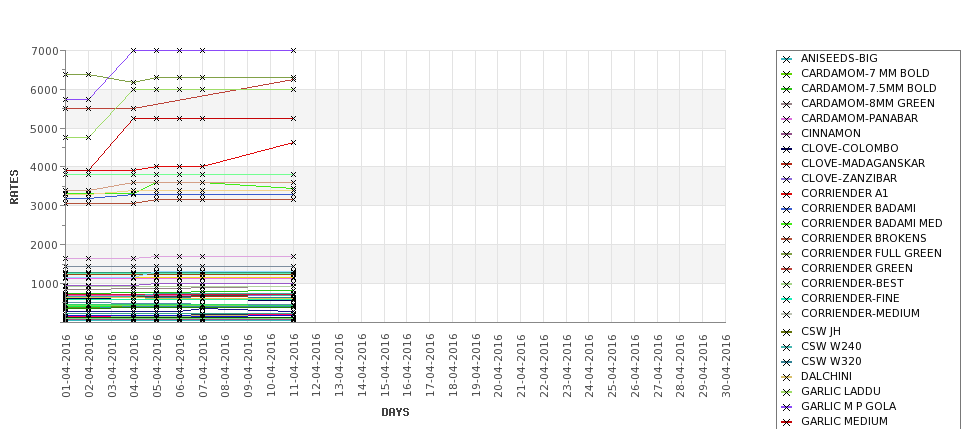
Task: Click the 1000 value on the rates axis
Action: coord(45,284)
